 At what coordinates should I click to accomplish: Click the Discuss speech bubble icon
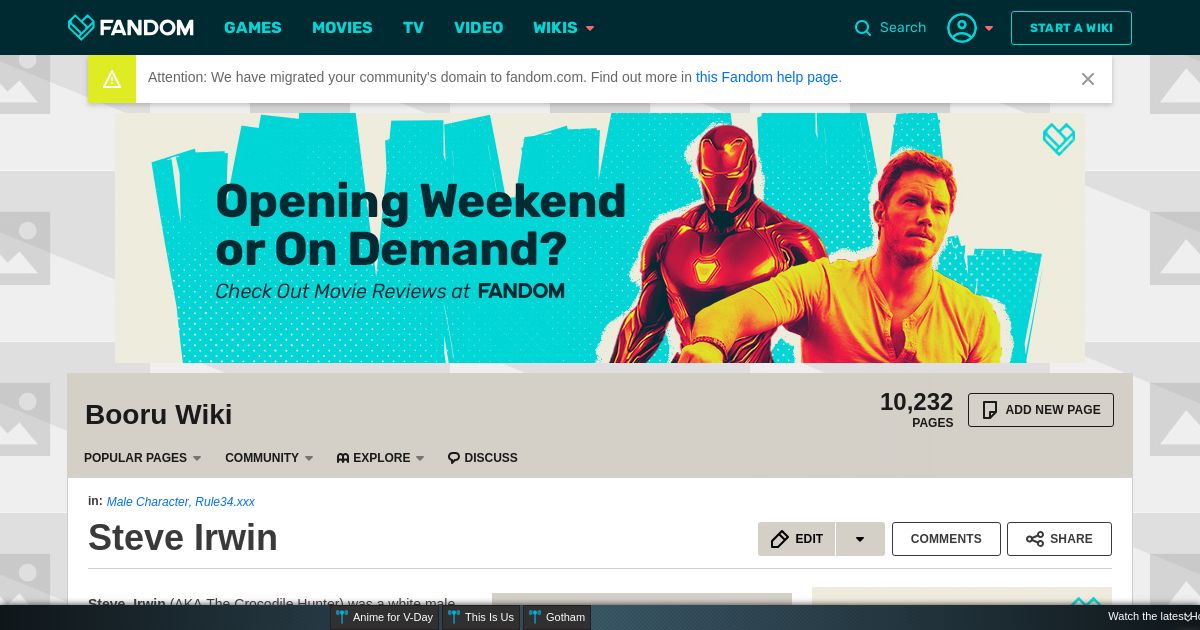click(454, 458)
